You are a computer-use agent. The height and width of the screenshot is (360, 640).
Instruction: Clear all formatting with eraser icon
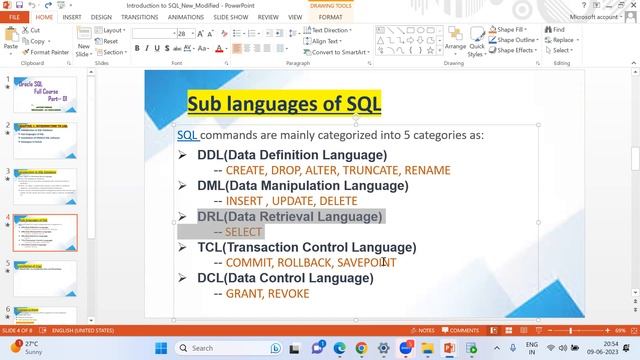(x=224, y=34)
